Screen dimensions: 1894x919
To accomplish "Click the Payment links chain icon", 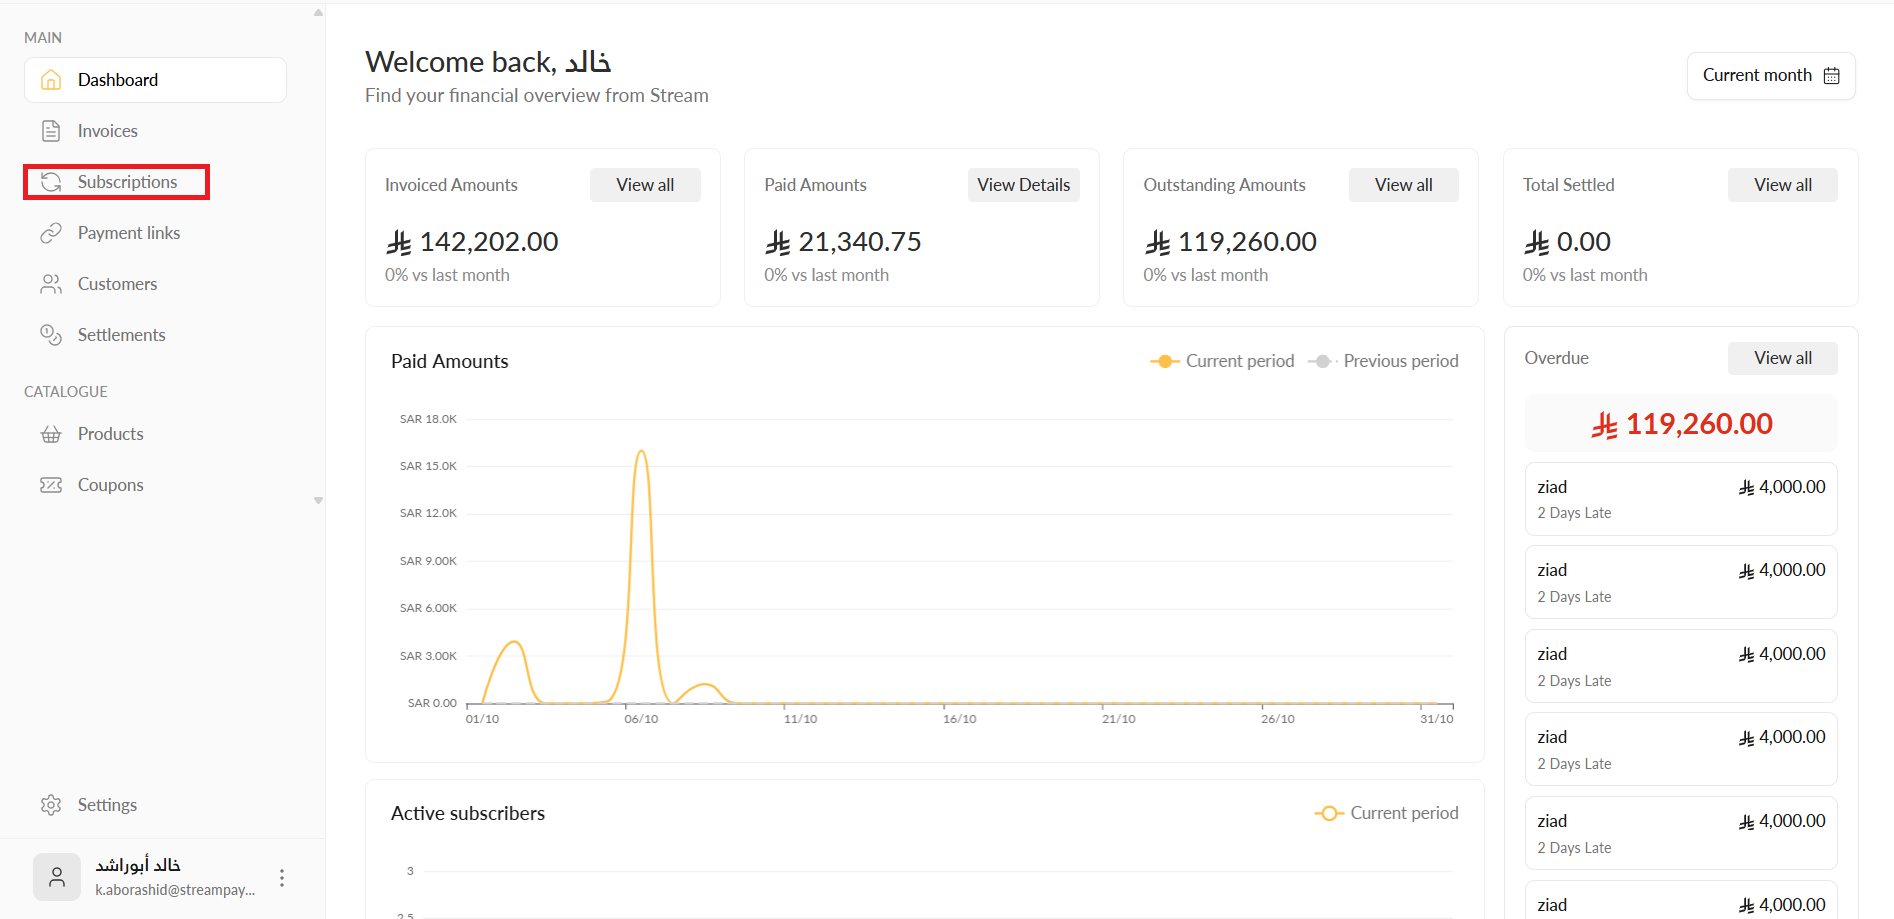I will (51, 233).
